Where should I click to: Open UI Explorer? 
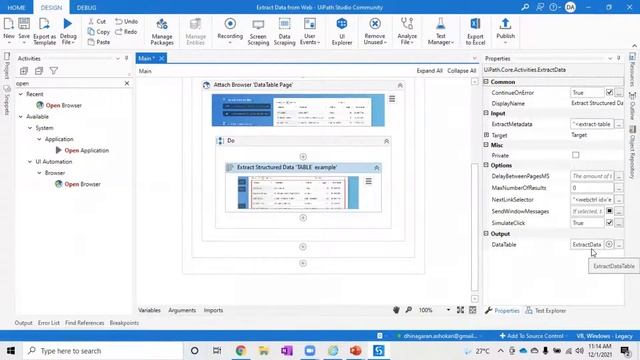tap(342, 31)
